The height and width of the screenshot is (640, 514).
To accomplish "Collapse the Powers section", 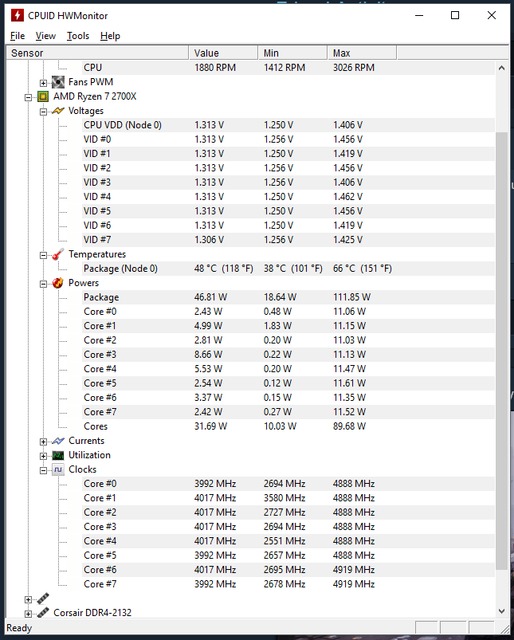I will coord(43,284).
